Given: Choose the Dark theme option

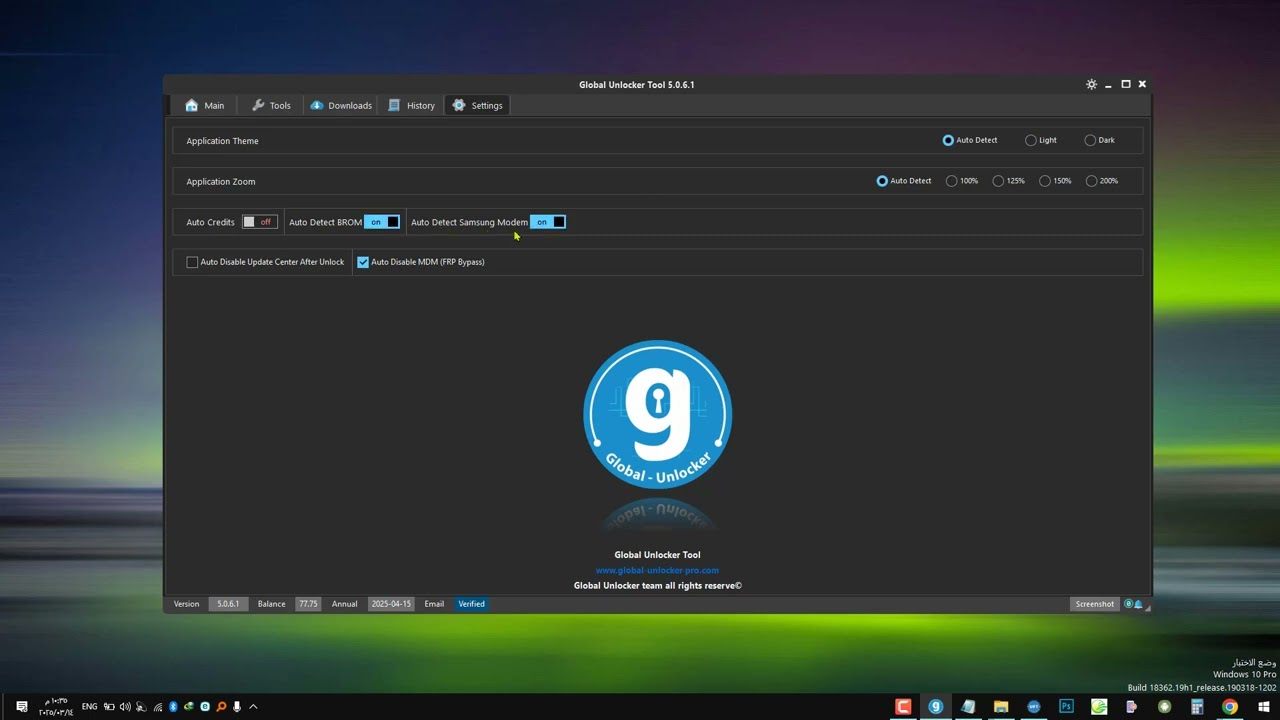Looking at the screenshot, I should (1099, 140).
